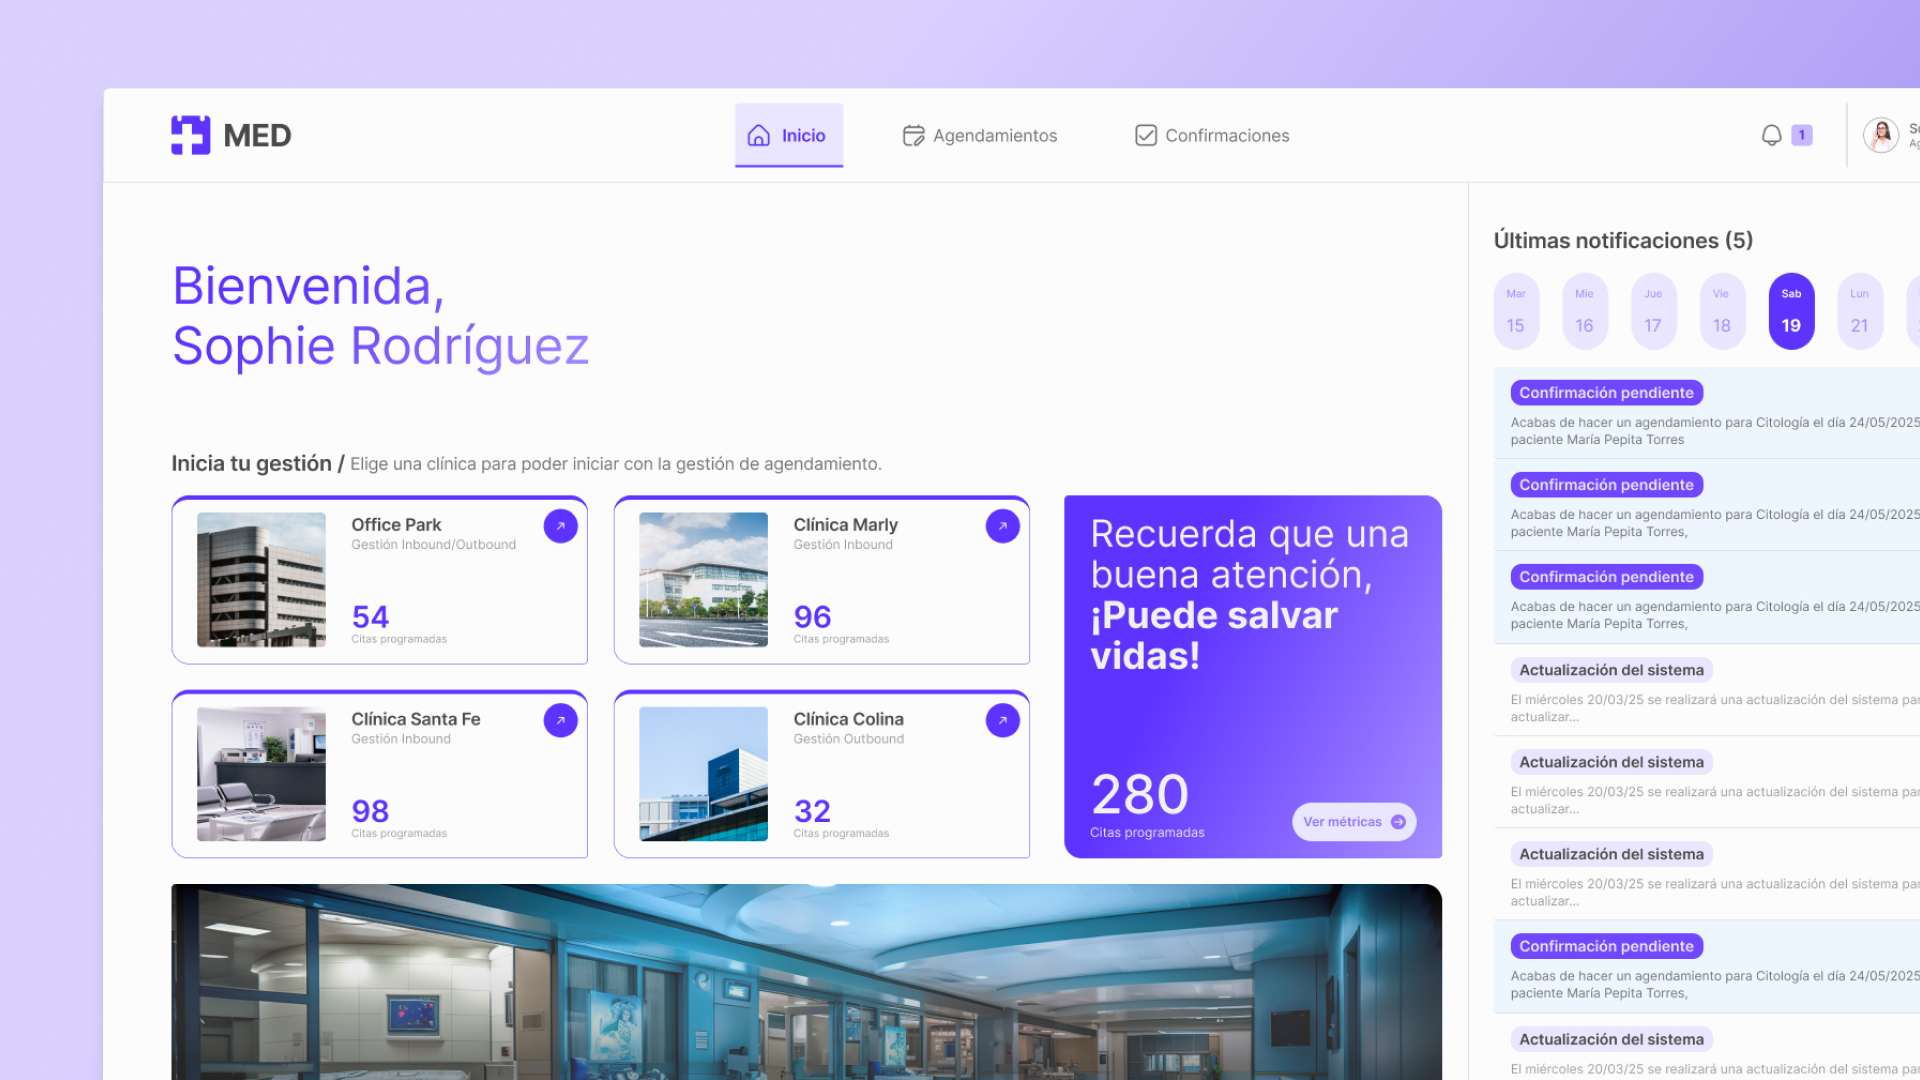Screen dimensions: 1920x1080
Task: Switch to the Confirmaciones tab
Action: [x=1227, y=135]
